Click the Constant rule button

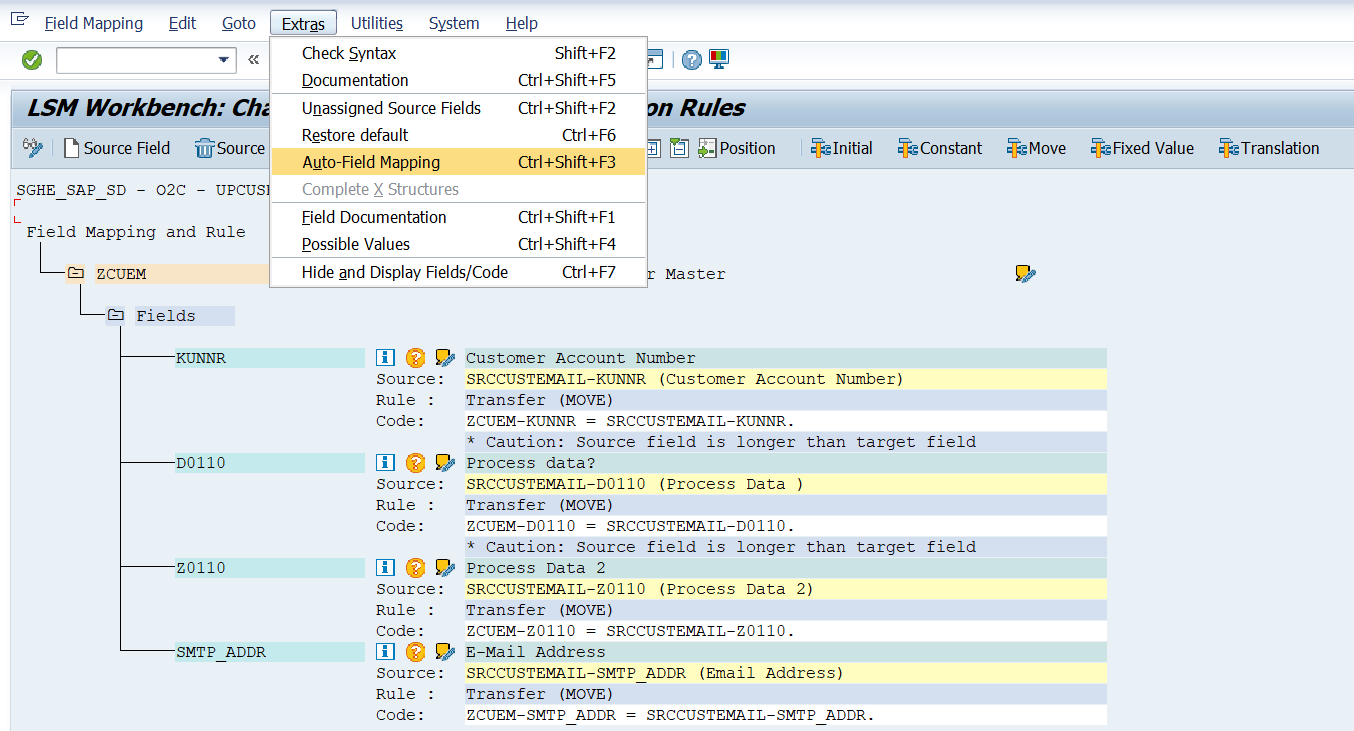[940, 148]
